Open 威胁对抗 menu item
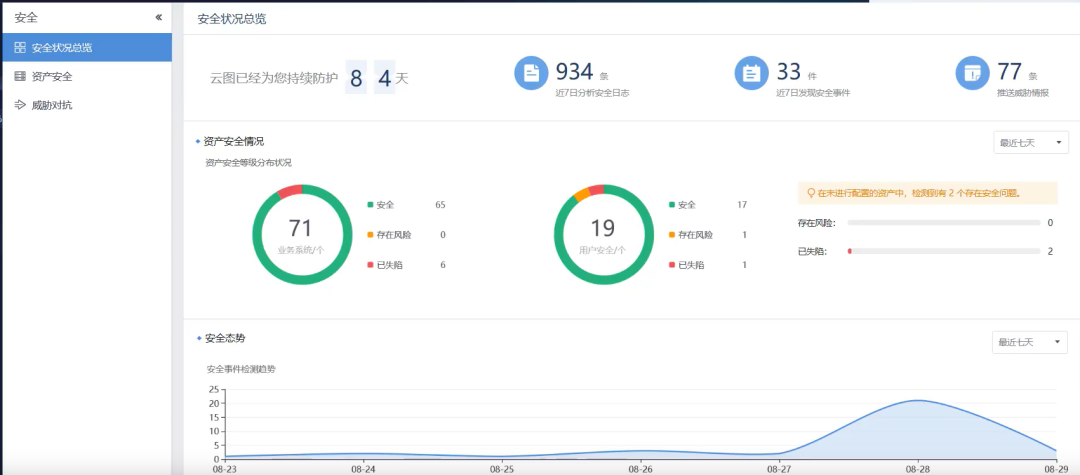The image size is (1080, 475). (x=52, y=104)
